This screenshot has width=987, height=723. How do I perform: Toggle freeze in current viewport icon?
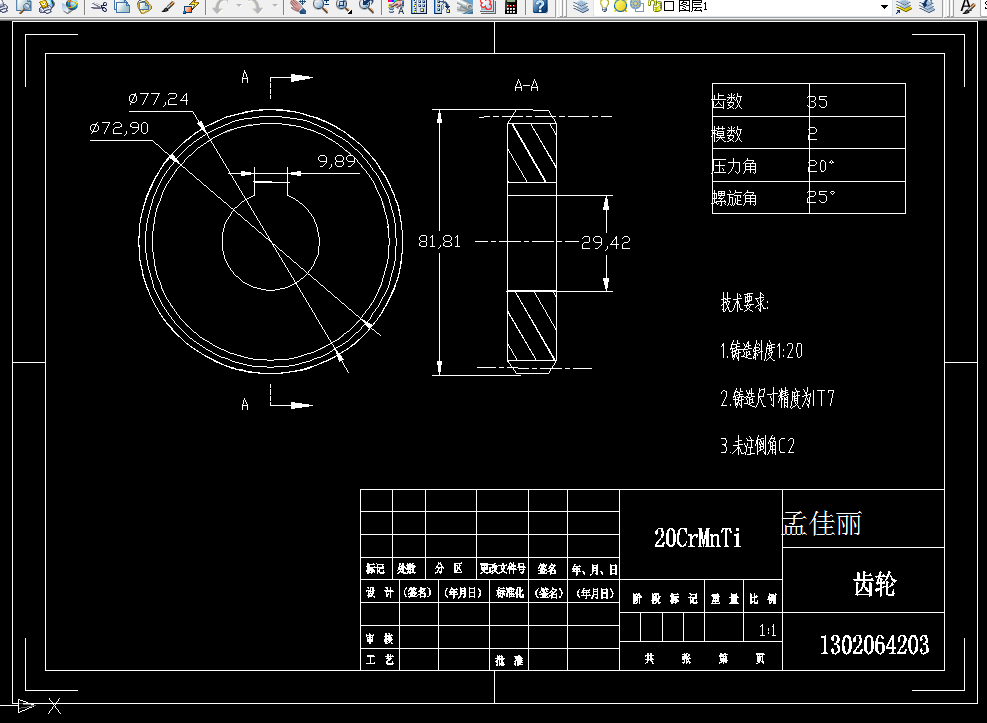click(636, 6)
